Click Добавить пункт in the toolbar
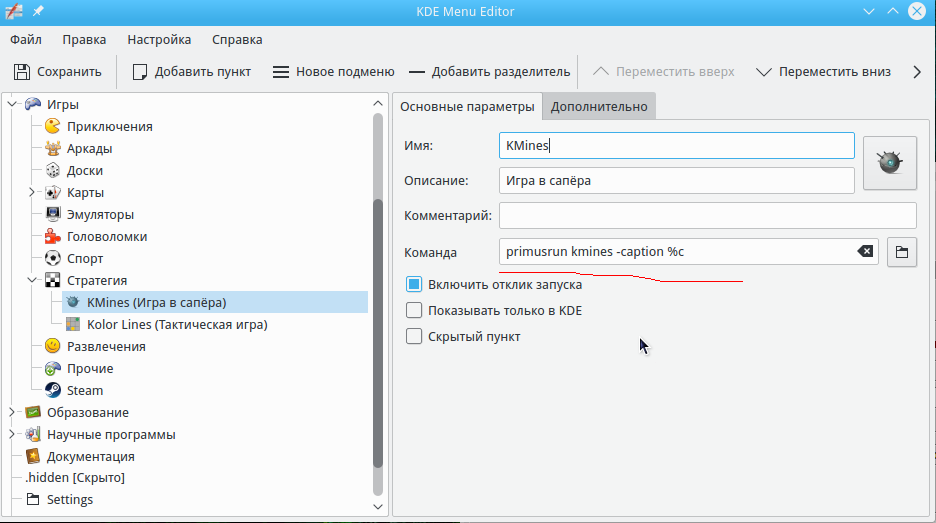 pos(191,72)
